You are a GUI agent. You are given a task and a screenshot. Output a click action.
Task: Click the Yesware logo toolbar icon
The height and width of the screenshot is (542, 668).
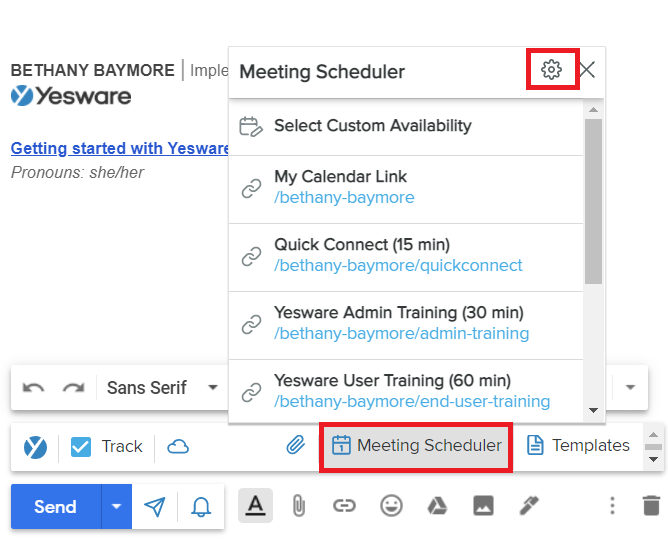coord(35,447)
